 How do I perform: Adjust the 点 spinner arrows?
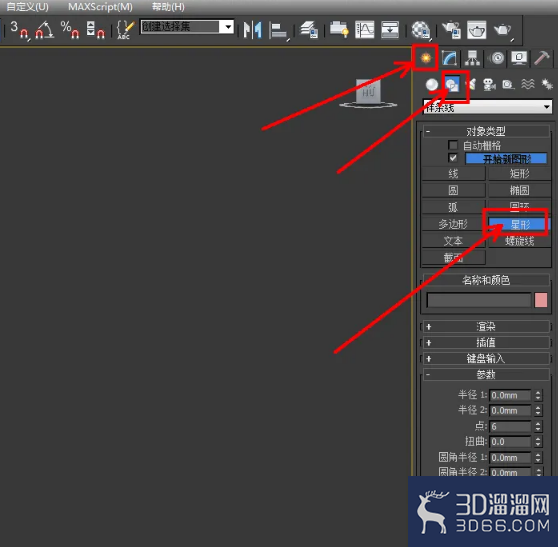click(x=538, y=426)
